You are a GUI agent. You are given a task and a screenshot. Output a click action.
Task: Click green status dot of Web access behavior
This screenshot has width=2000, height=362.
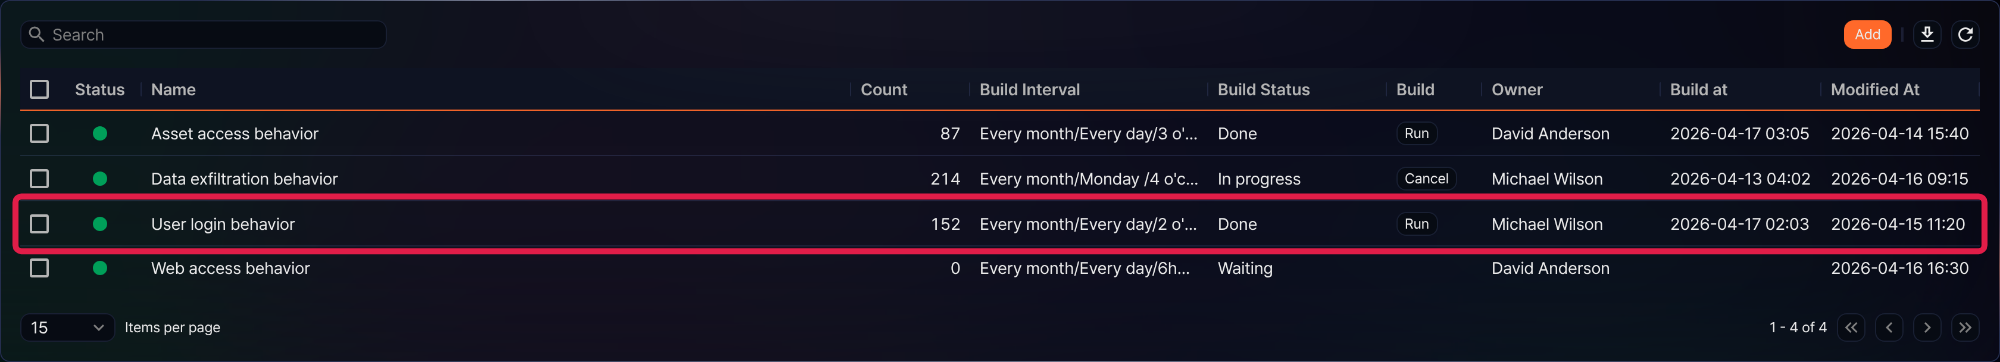(x=100, y=268)
